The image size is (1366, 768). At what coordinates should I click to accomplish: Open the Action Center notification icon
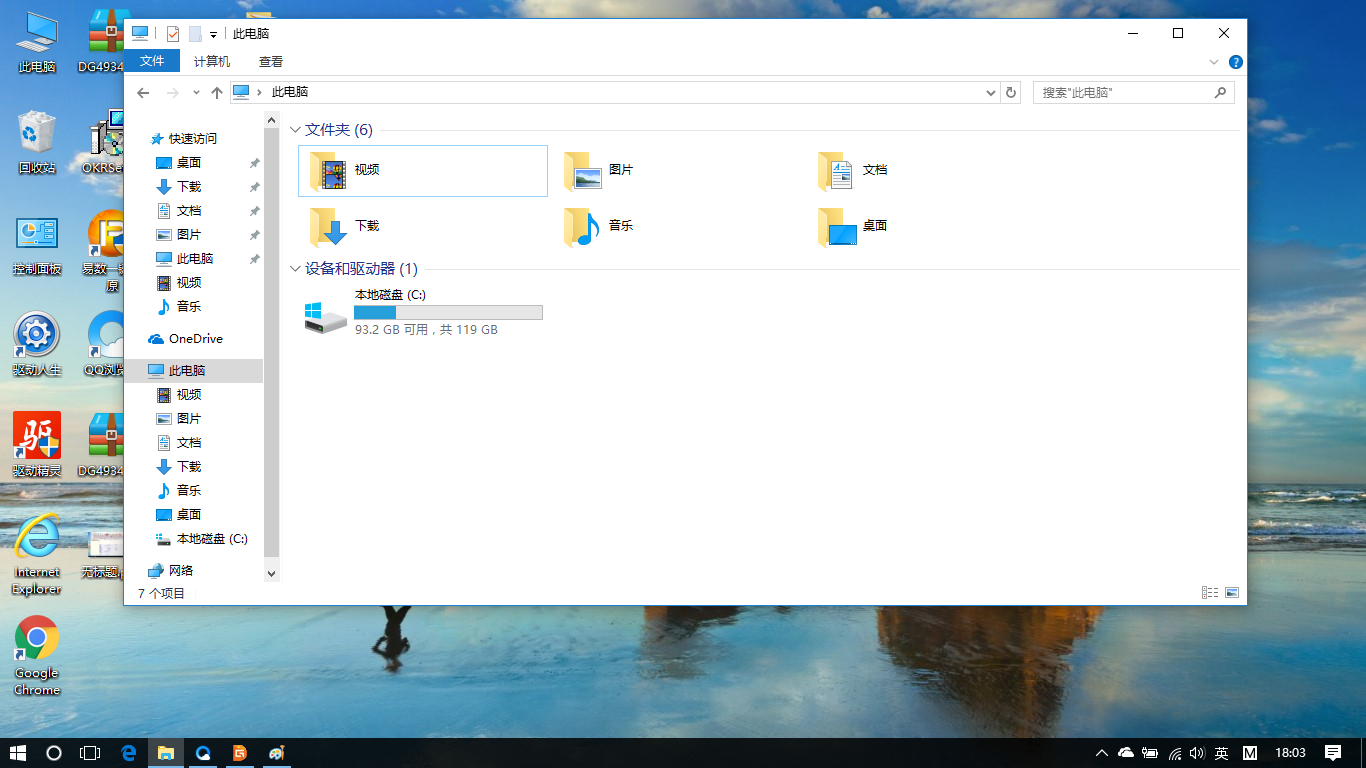tap(1333, 753)
